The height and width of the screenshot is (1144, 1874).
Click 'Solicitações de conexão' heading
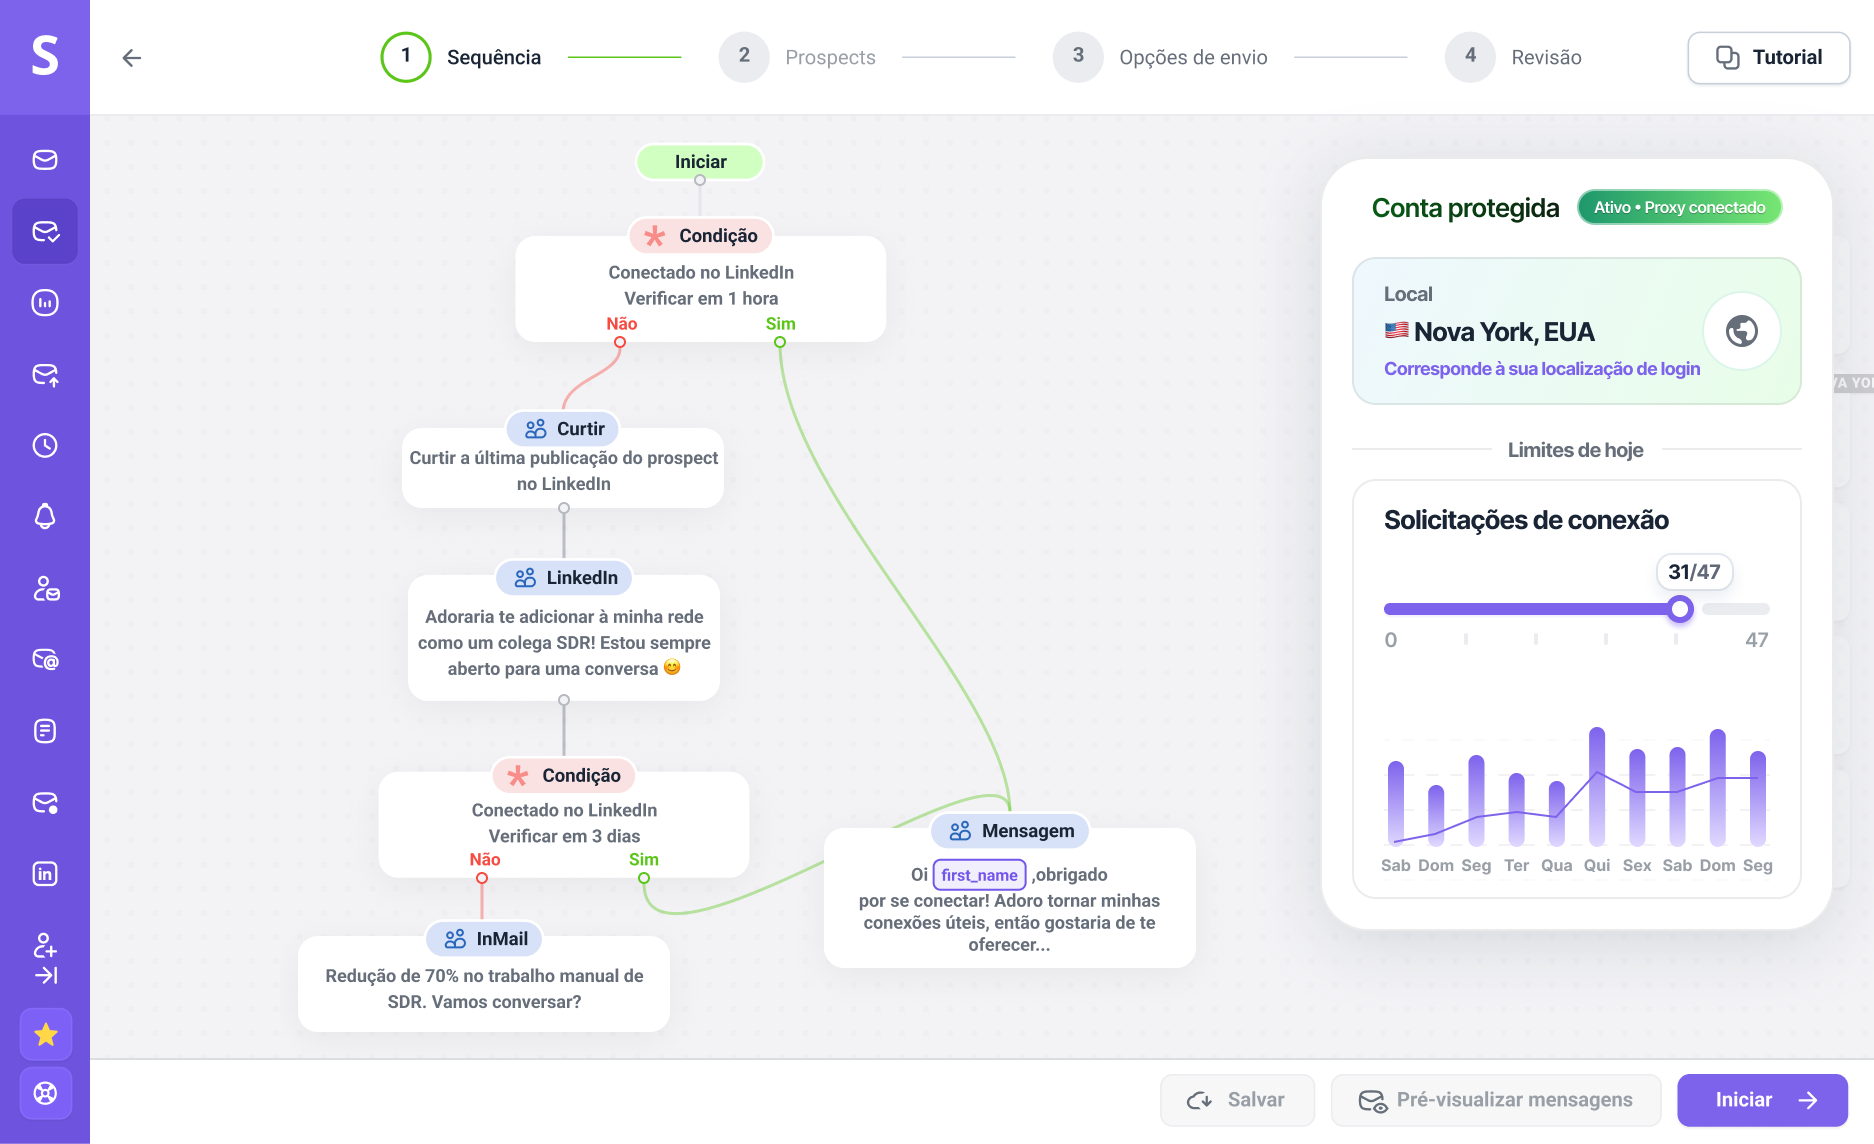click(x=1526, y=520)
